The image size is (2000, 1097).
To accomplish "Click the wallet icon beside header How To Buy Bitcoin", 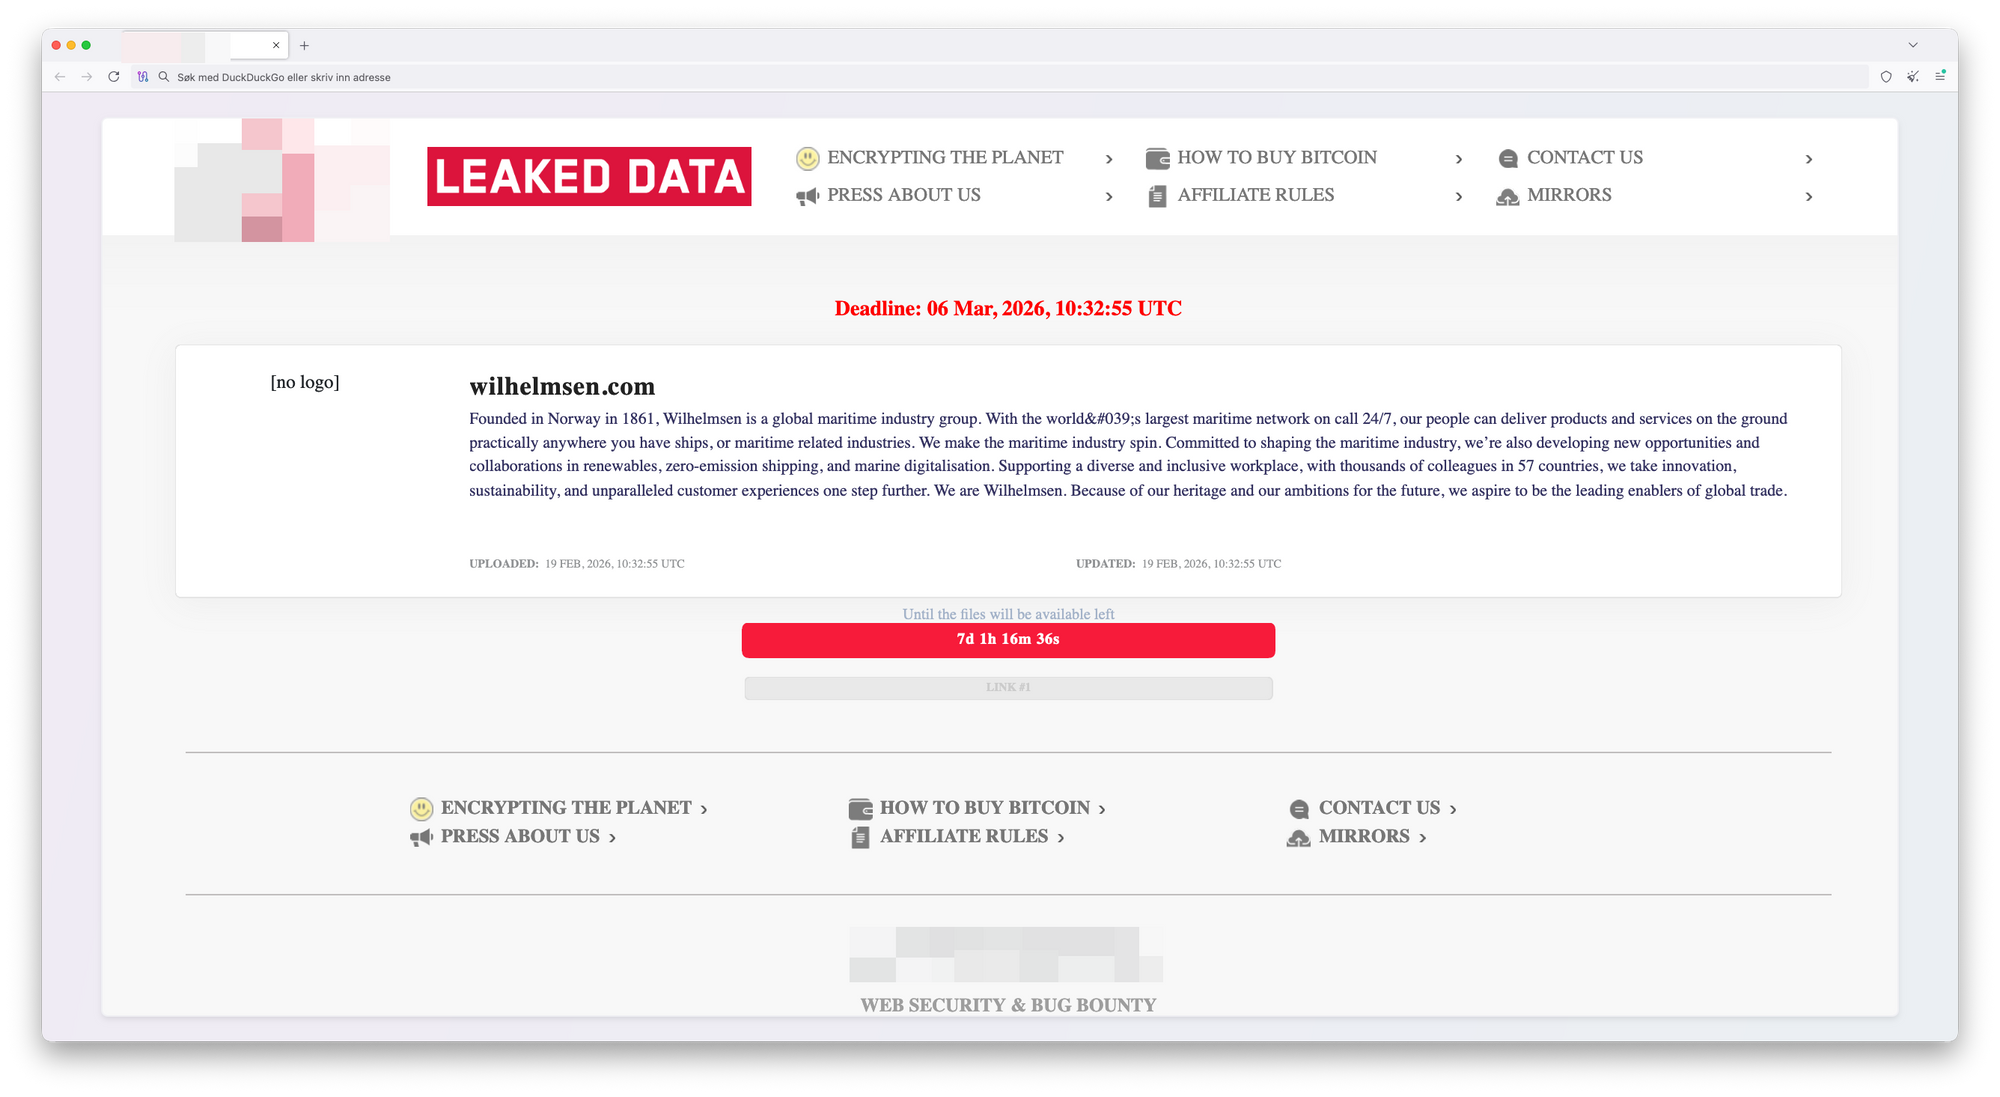I will [1157, 158].
